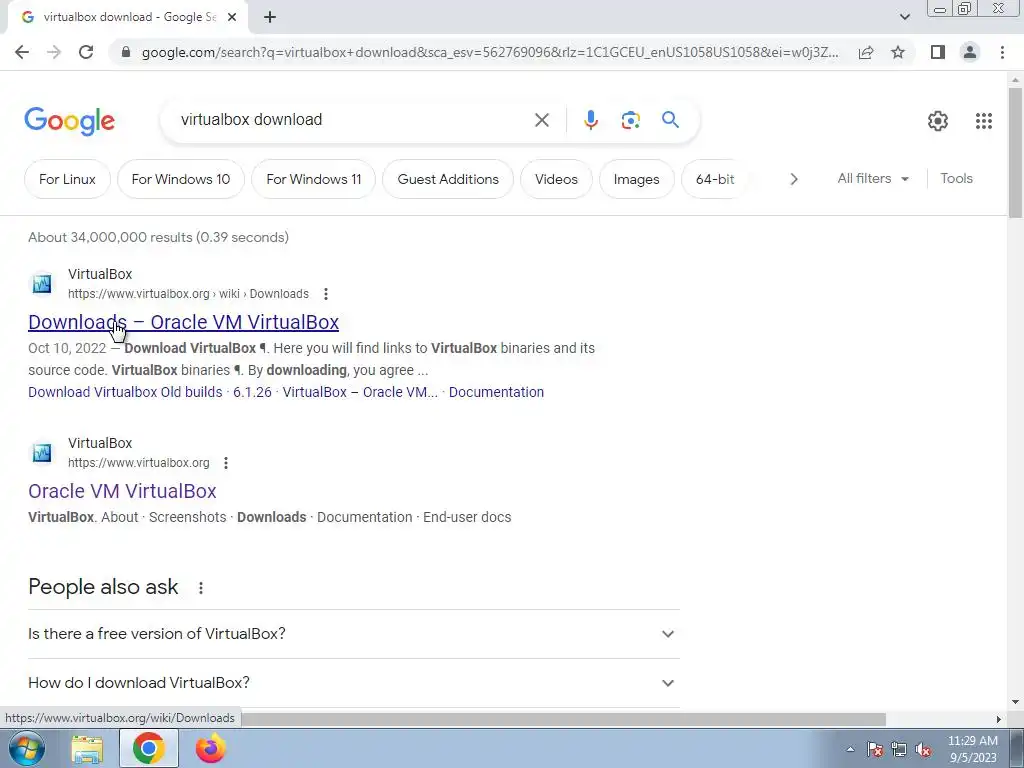The width and height of the screenshot is (1024, 768).
Task: Go back with browser back arrow
Action: coord(22,52)
